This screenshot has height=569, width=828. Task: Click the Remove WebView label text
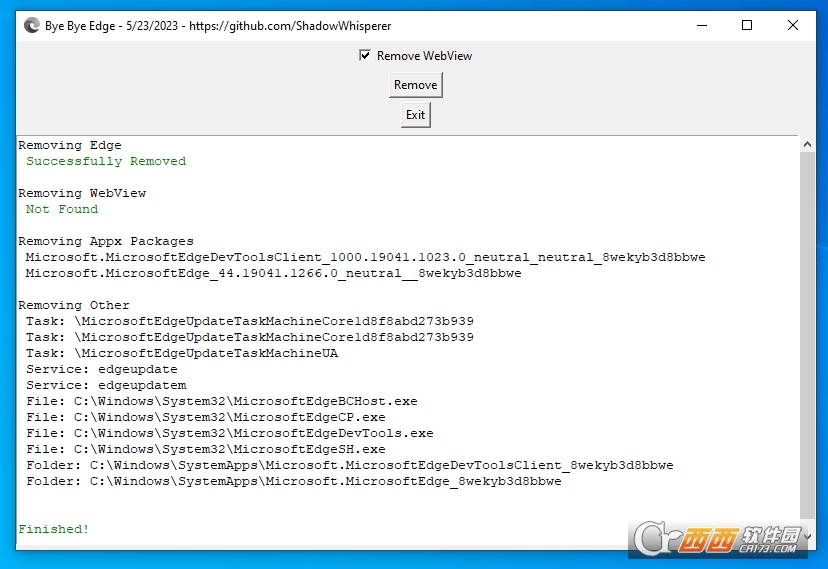(x=424, y=55)
